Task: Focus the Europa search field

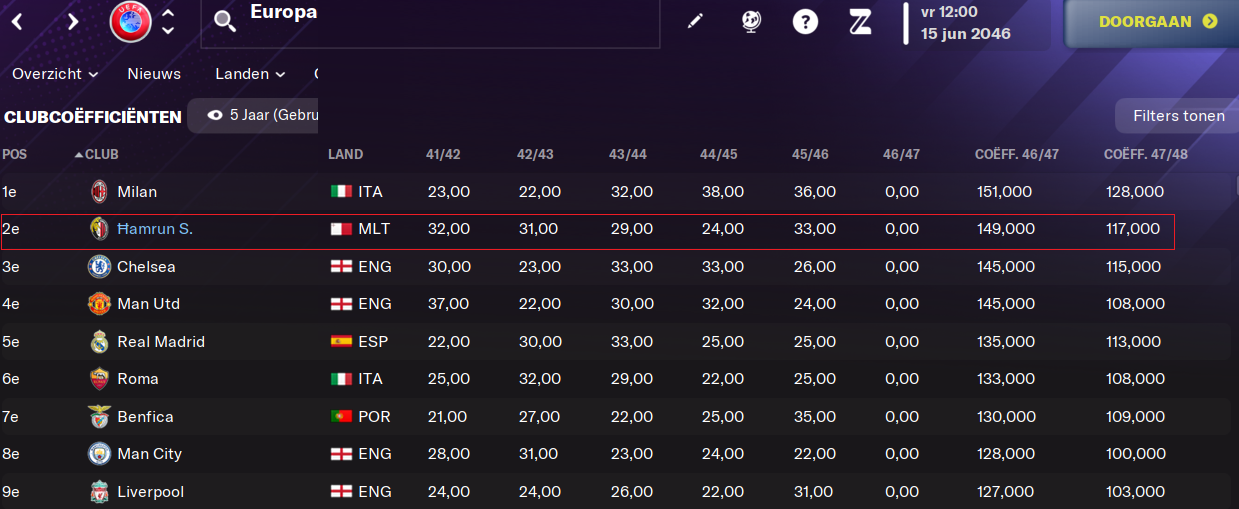Action: (430, 22)
